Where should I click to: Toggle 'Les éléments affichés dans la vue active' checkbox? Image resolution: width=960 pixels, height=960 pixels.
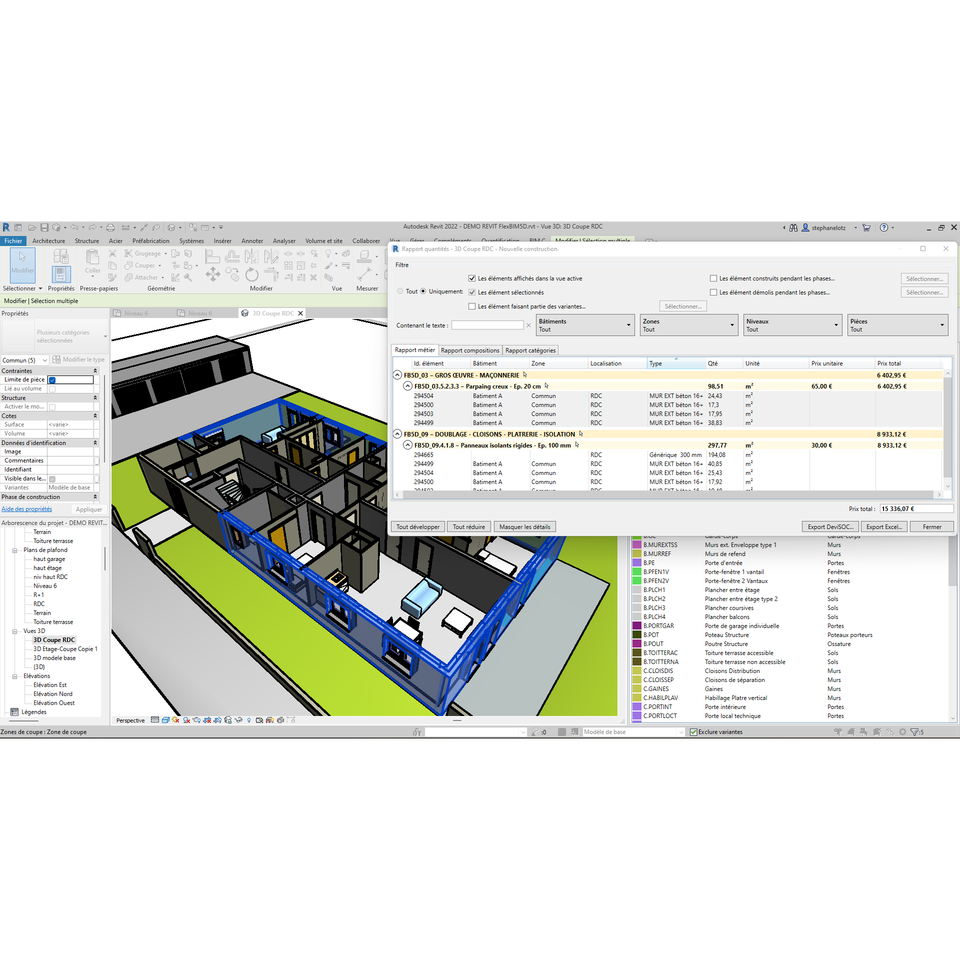[x=472, y=279]
